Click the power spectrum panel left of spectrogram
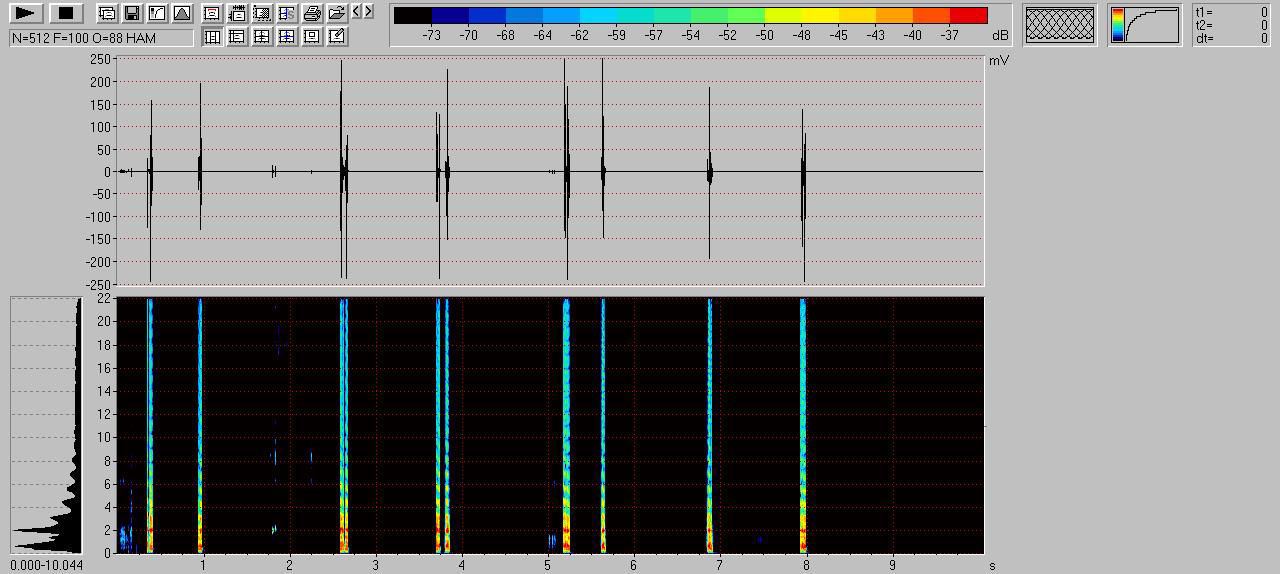Image resolution: width=1280 pixels, height=574 pixels. 46,425
